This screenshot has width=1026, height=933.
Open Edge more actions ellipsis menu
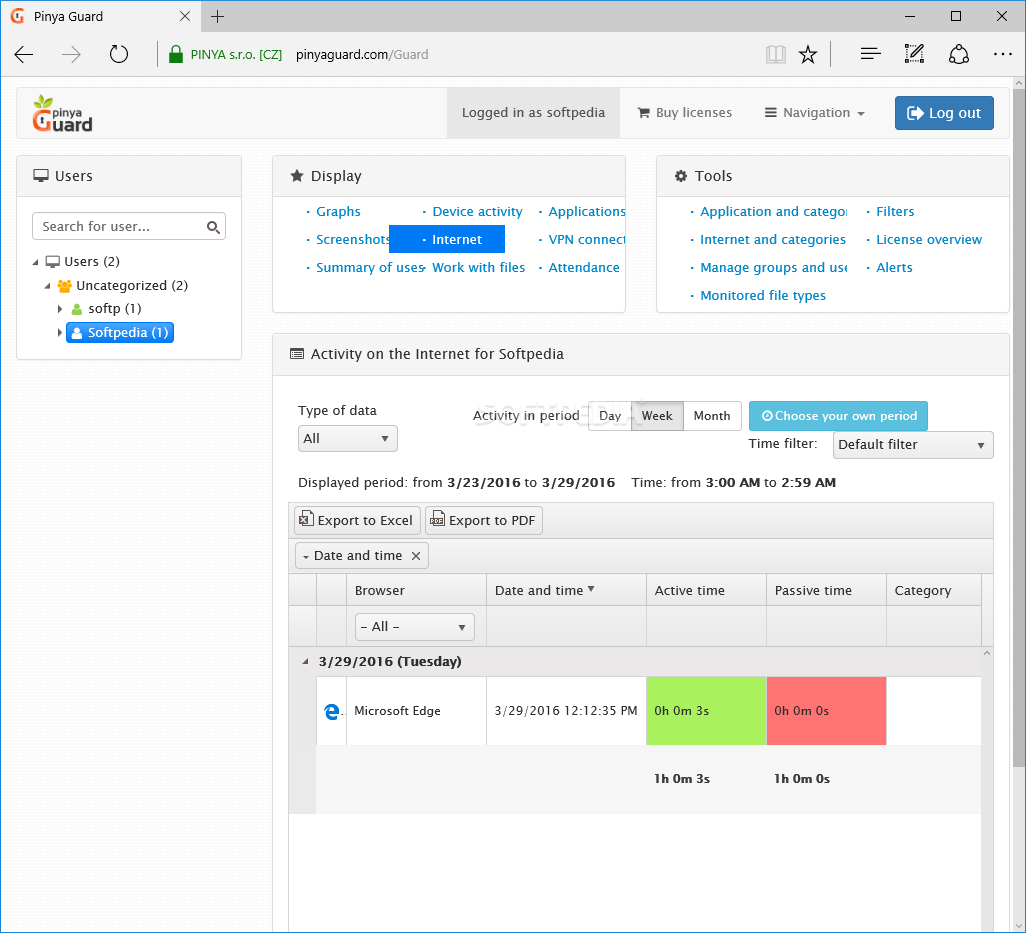[1002, 54]
